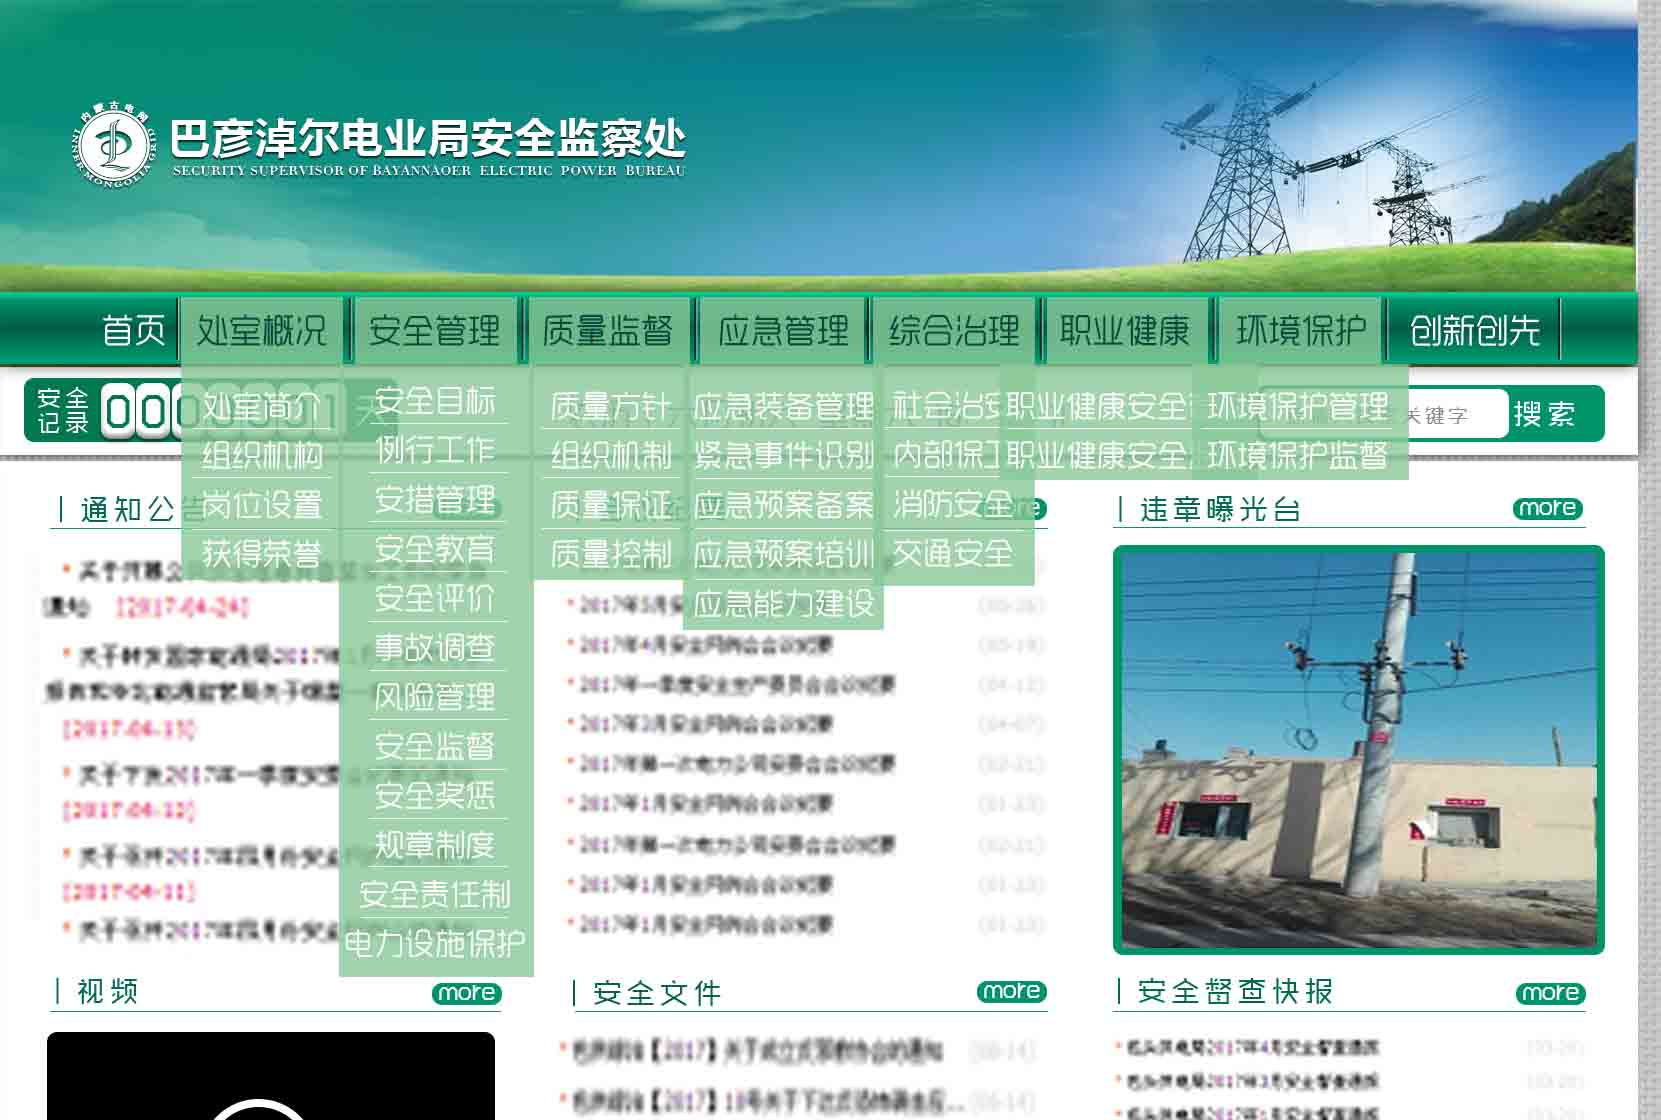
Task: Select 岗位设置 submenu entry
Action: click(261, 504)
